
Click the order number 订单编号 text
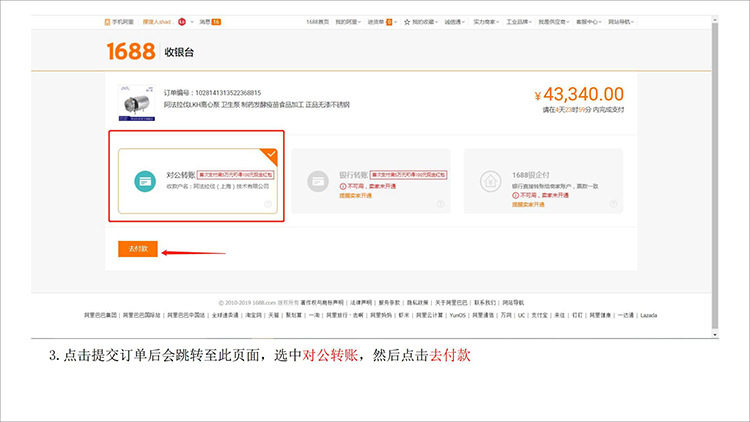[x=212, y=93]
